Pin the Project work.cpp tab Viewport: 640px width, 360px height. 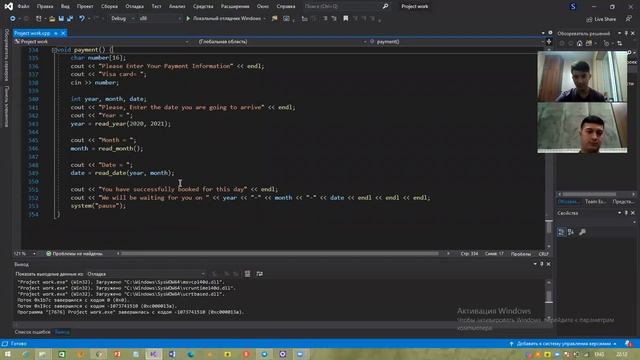[x=56, y=33]
